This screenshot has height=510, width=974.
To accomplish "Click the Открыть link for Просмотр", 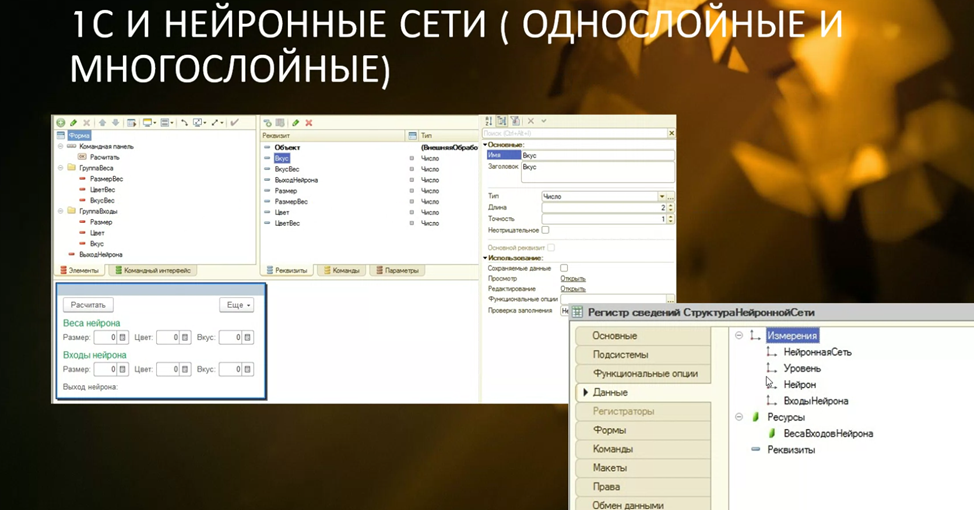I will click(x=573, y=279).
